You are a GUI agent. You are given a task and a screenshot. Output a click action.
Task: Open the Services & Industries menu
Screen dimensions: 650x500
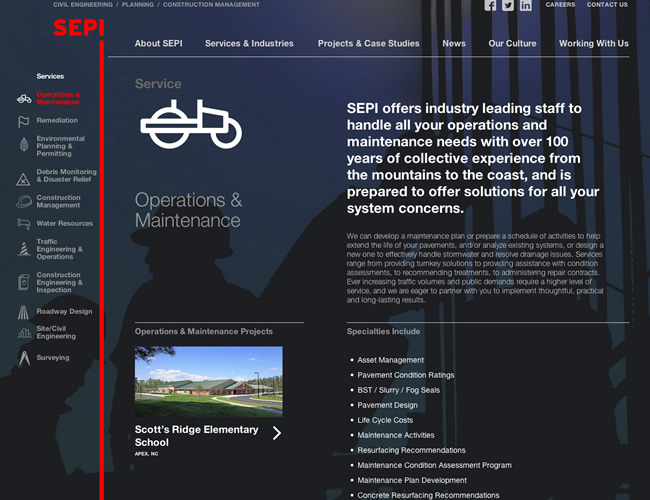pos(249,44)
